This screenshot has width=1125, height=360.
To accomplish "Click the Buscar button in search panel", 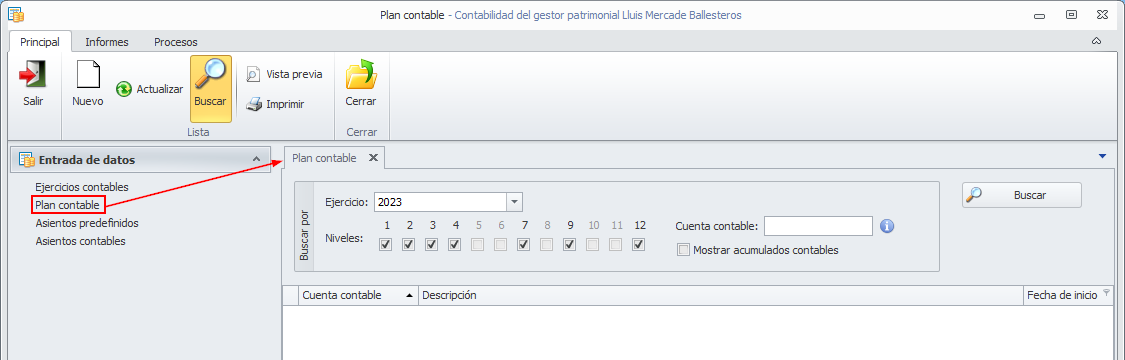I will pyautogui.click(x=1022, y=195).
